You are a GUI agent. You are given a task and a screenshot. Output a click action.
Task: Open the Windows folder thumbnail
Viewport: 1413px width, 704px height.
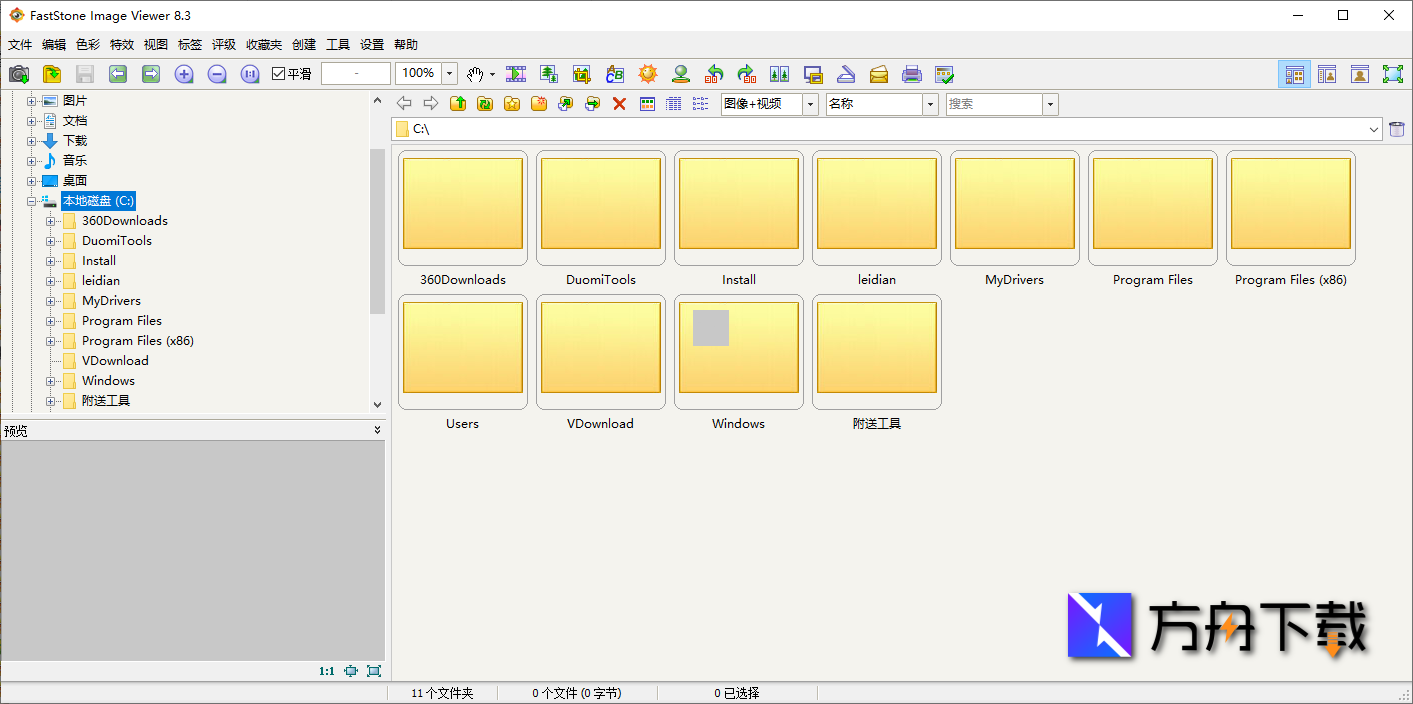tap(738, 350)
